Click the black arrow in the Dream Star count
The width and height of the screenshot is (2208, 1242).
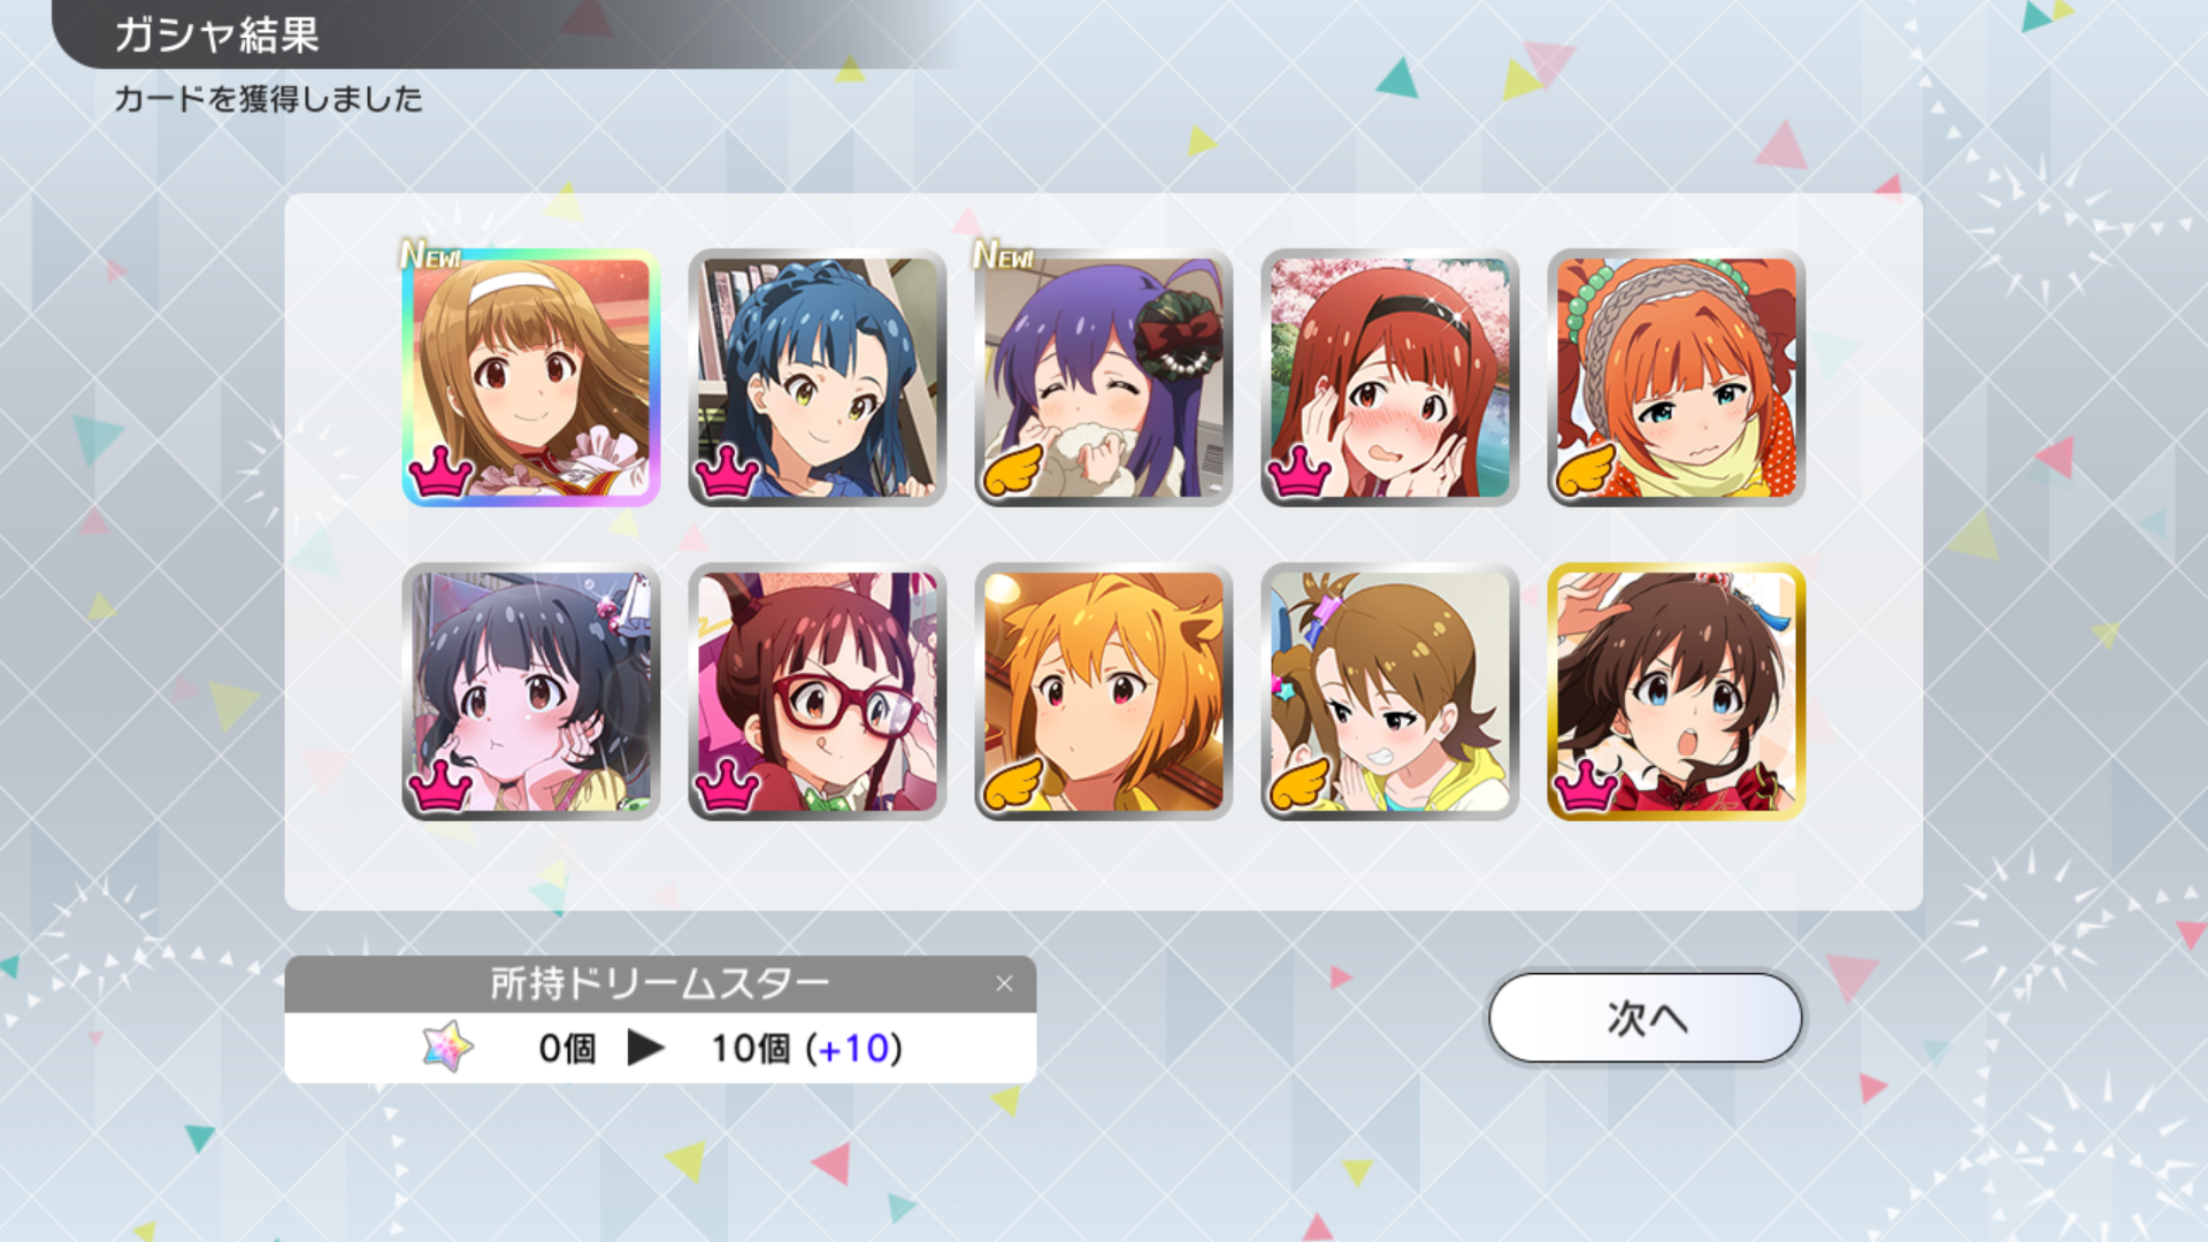point(645,1048)
